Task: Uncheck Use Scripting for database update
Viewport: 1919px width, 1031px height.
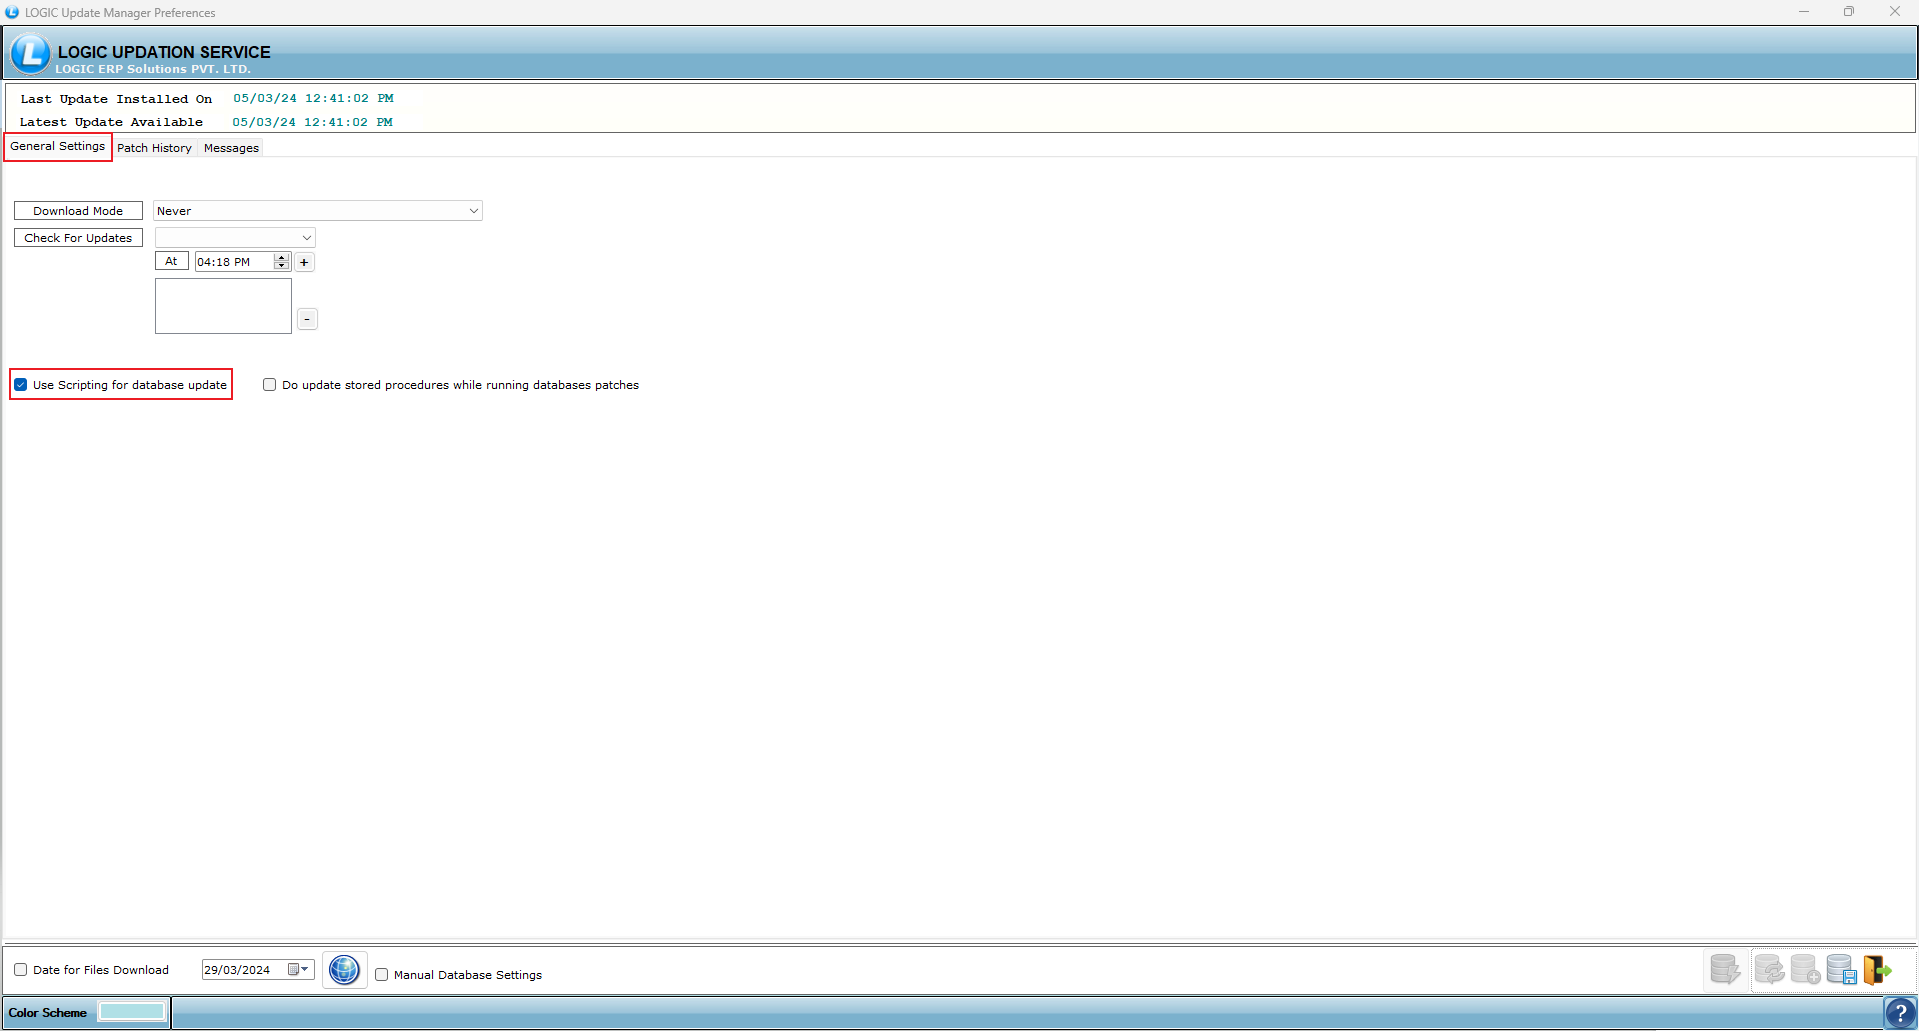Action: click(21, 385)
